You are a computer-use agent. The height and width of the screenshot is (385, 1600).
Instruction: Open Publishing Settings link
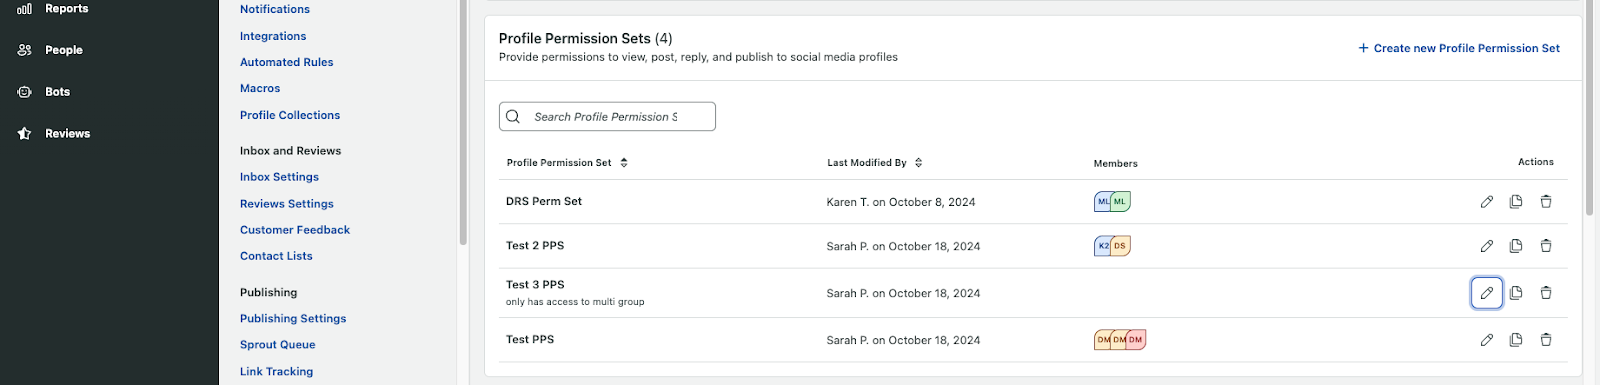point(293,319)
